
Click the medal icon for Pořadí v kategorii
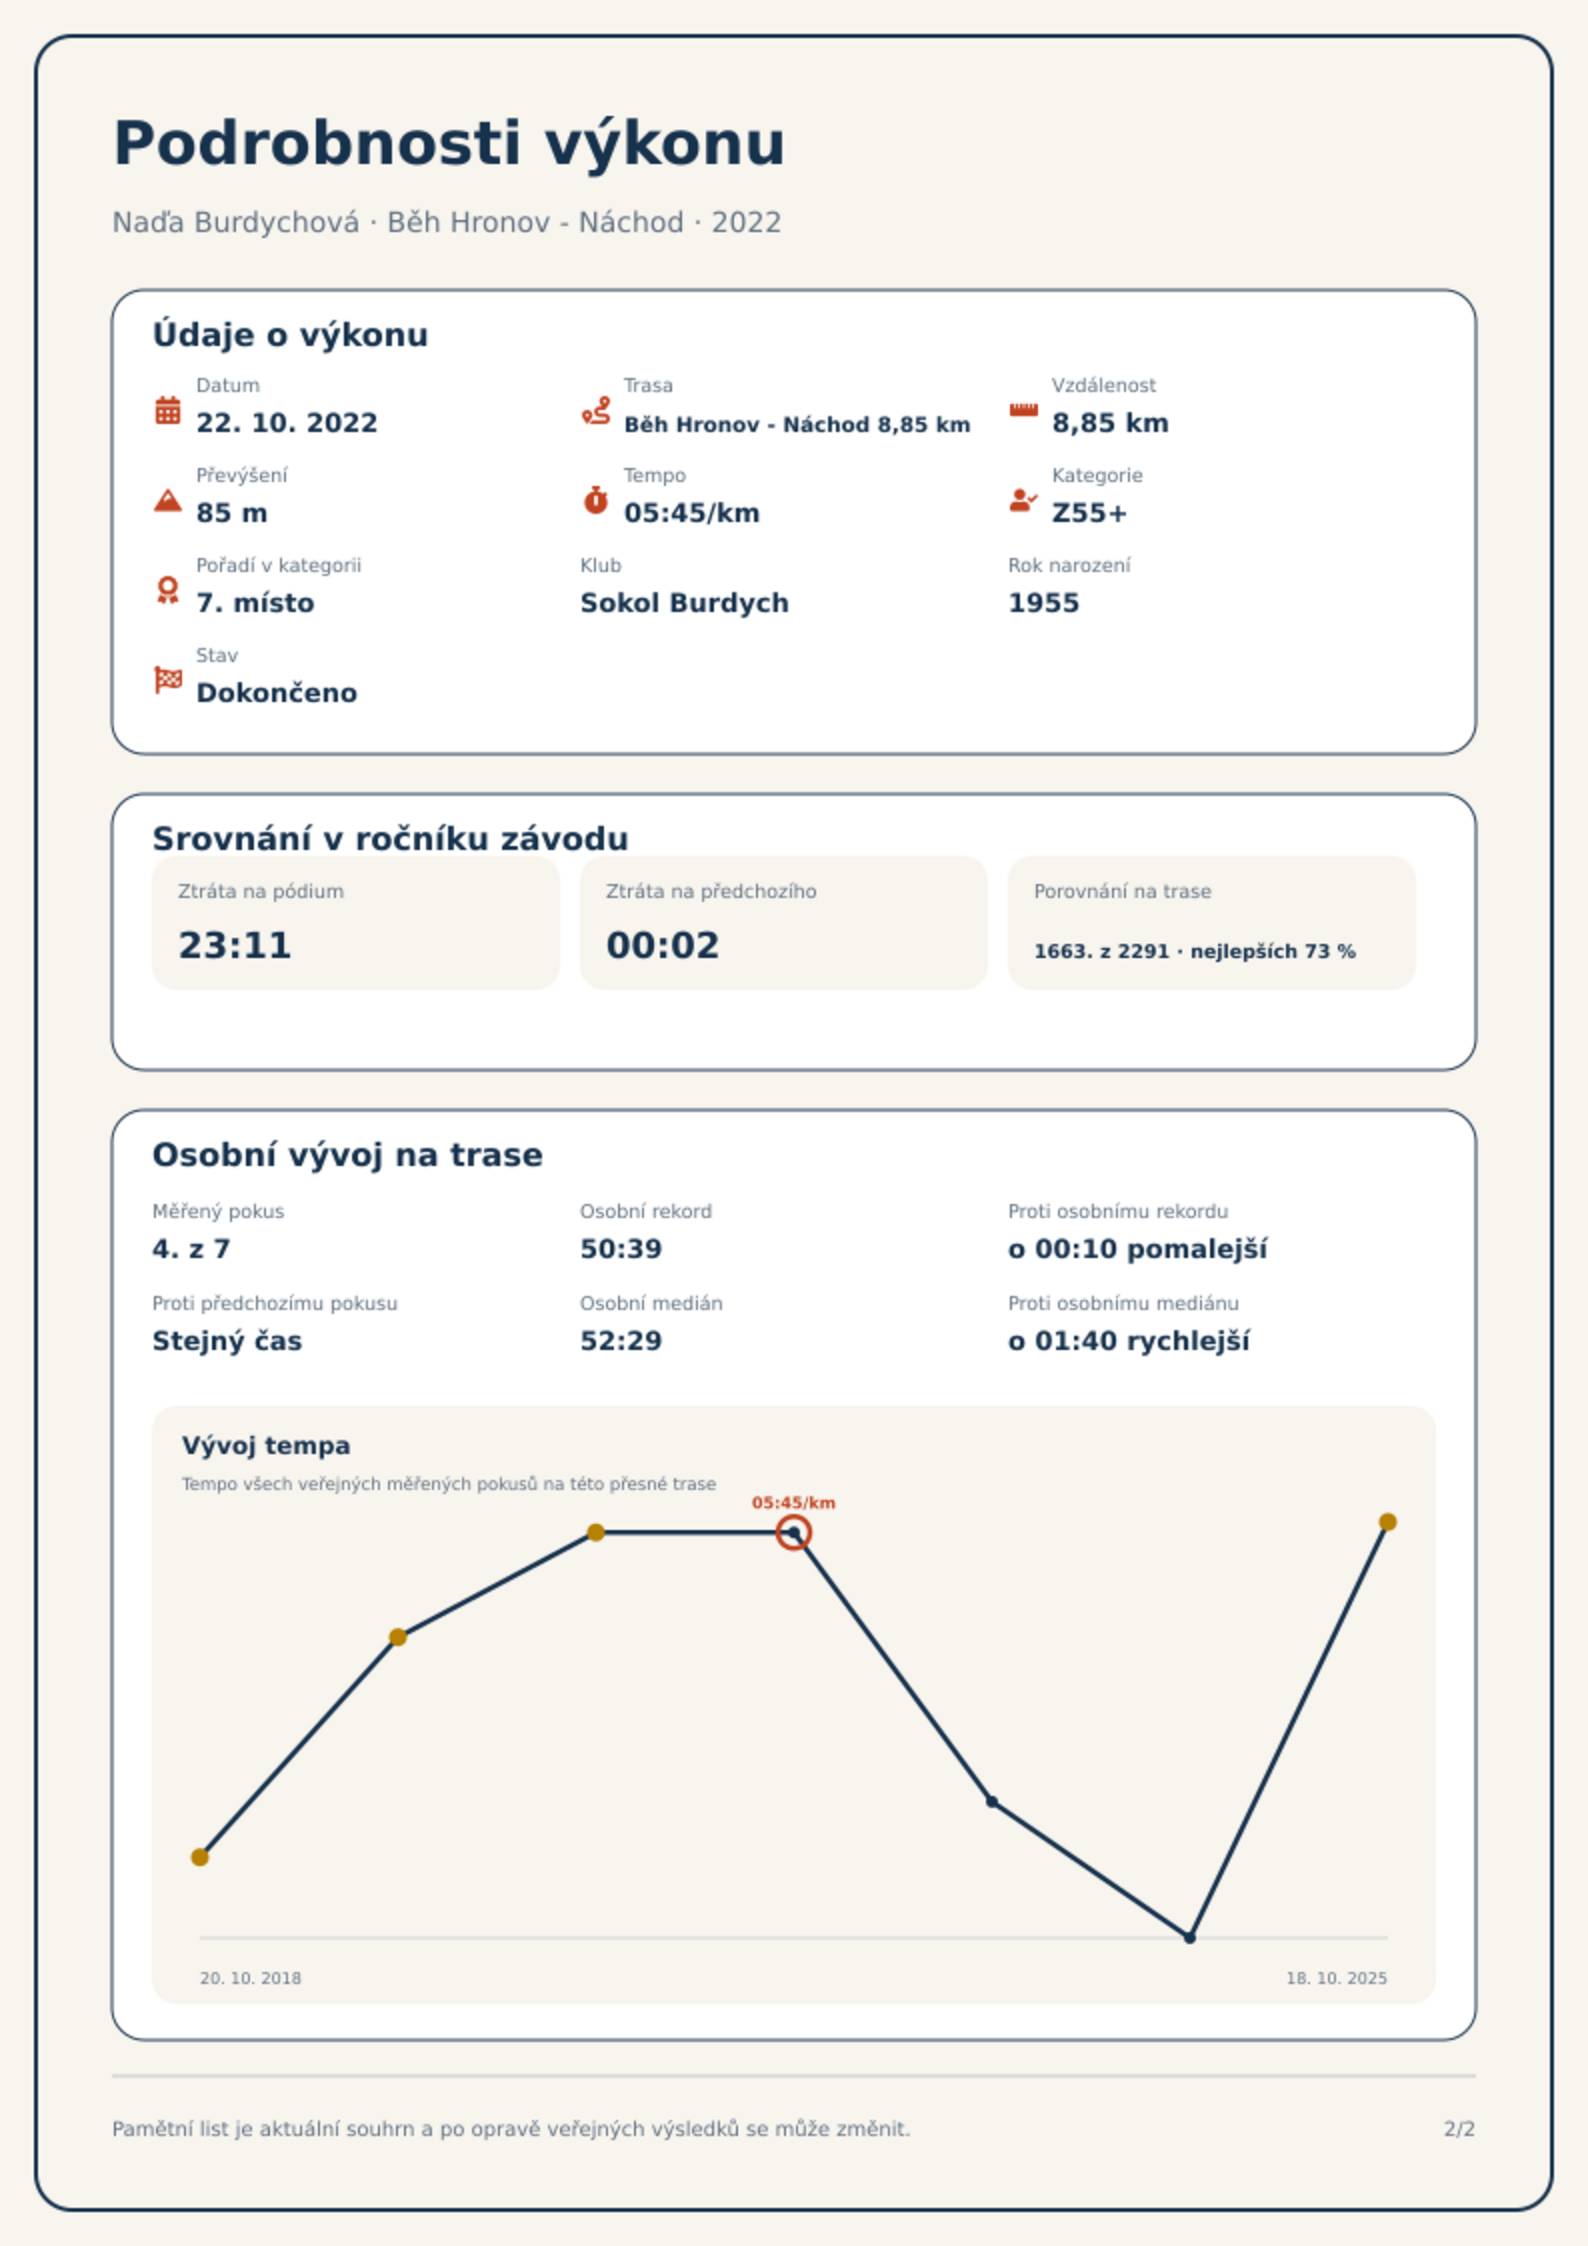tap(168, 590)
